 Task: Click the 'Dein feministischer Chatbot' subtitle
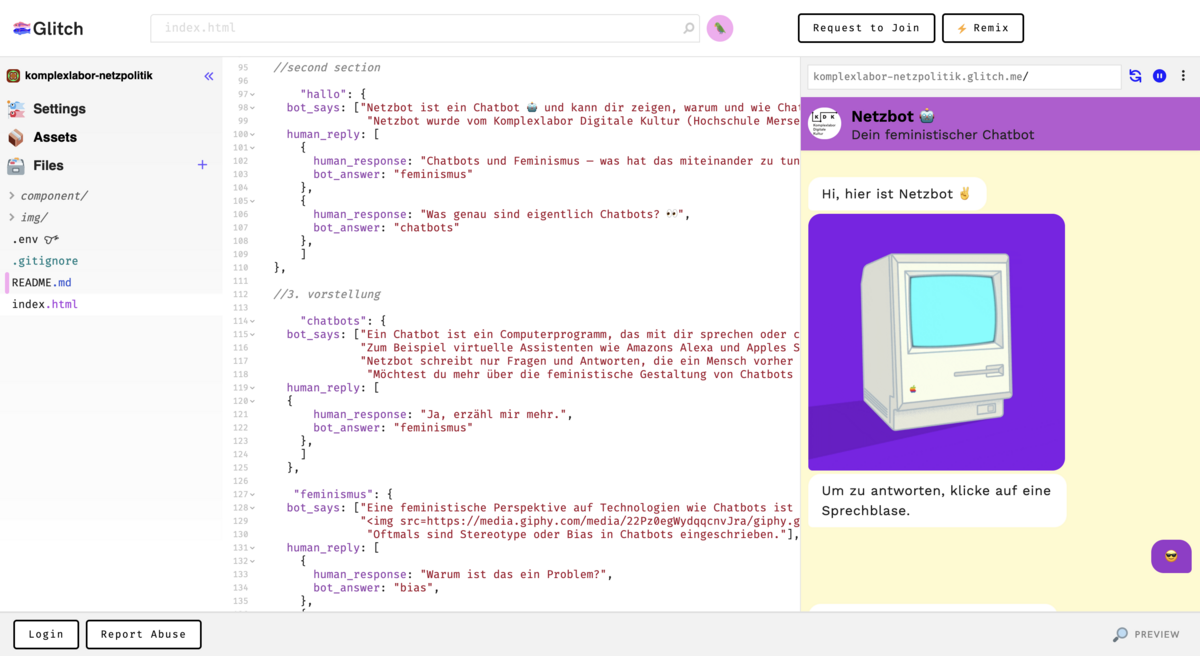pyautogui.click(x=943, y=135)
